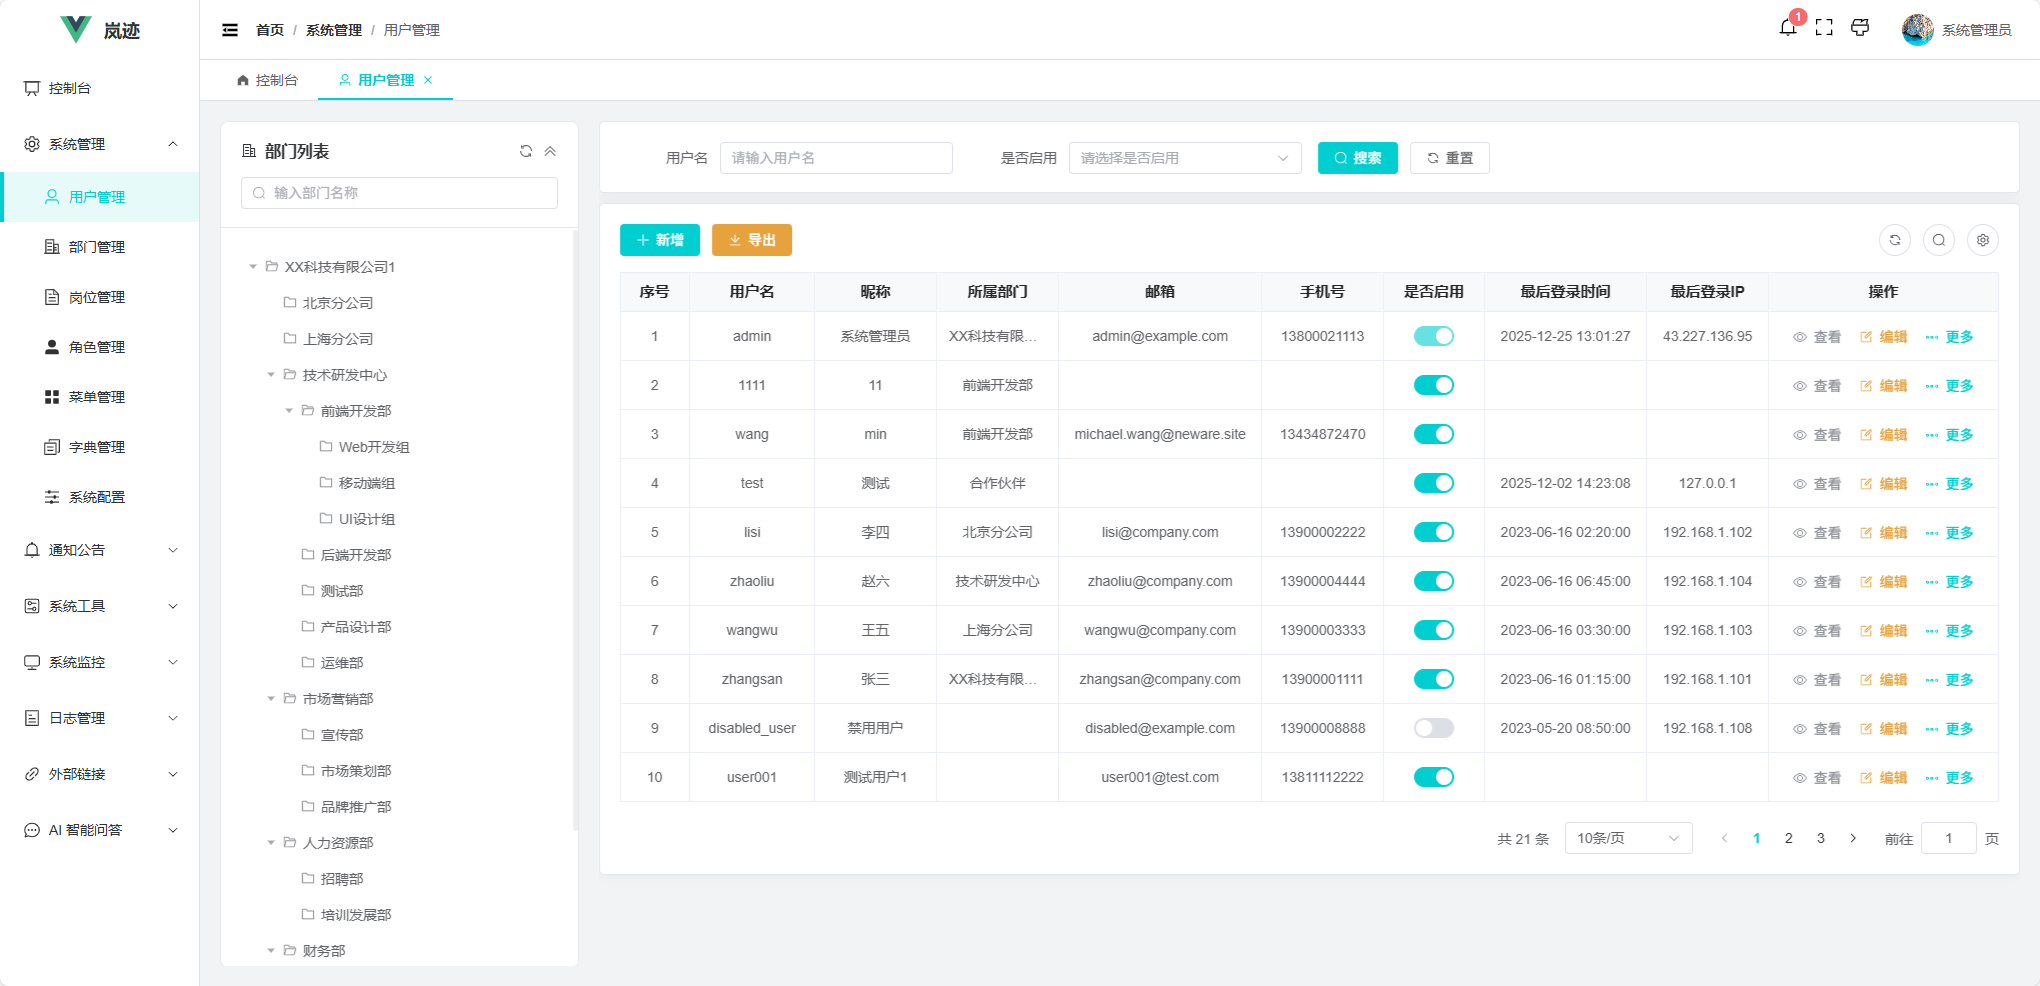Viewport: 2040px width, 986px height.
Task: Open column settings via gear icon
Action: click(x=1983, y=240)
